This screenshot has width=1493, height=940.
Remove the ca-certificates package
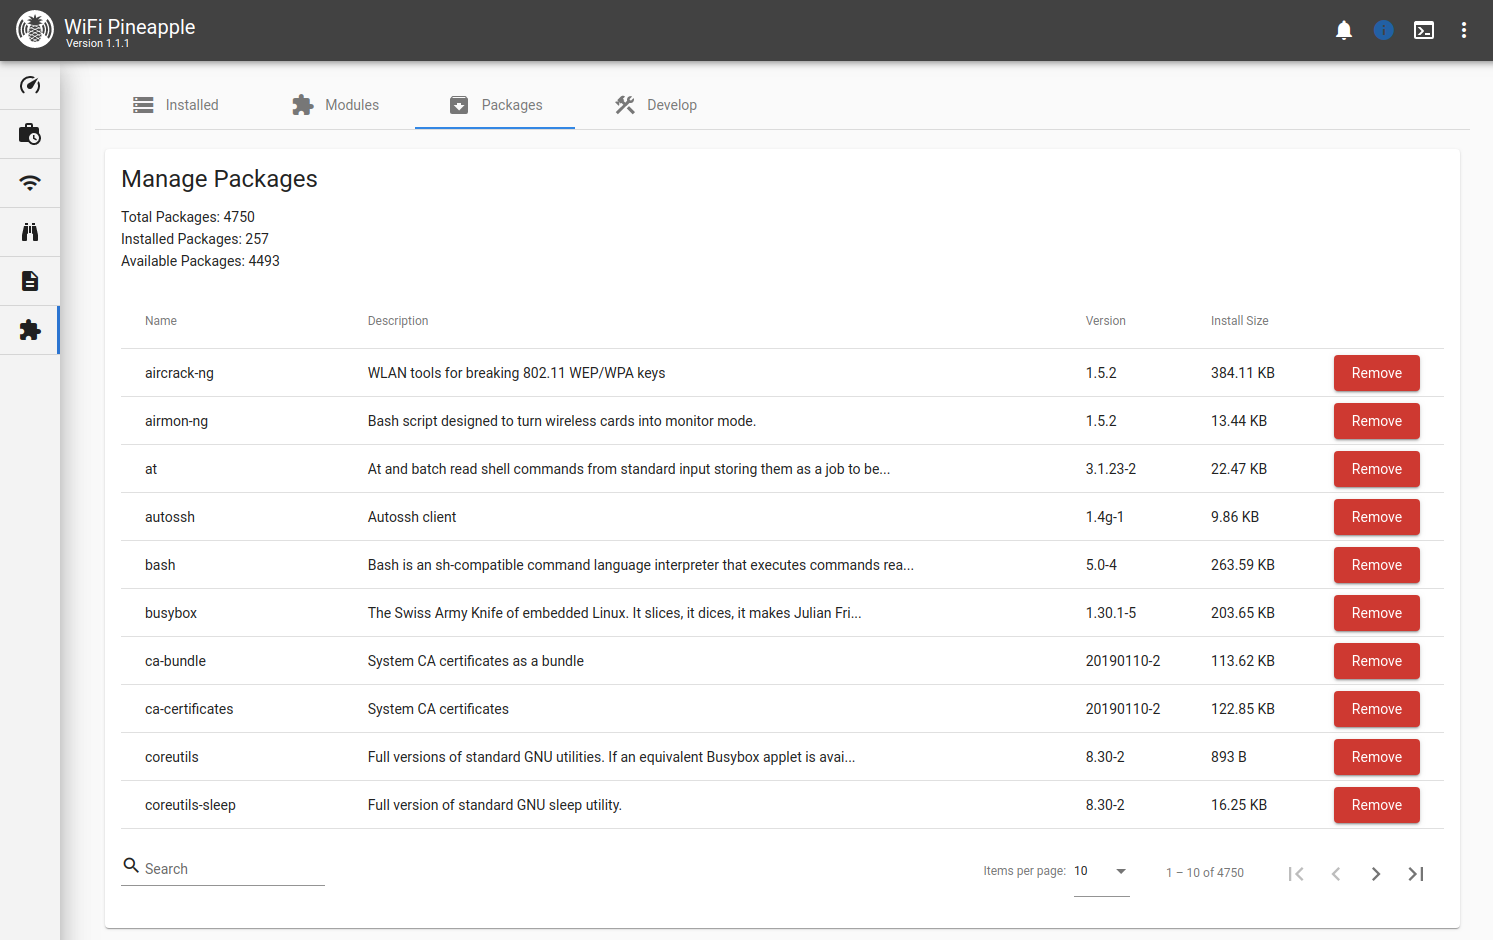point(1376,709)
